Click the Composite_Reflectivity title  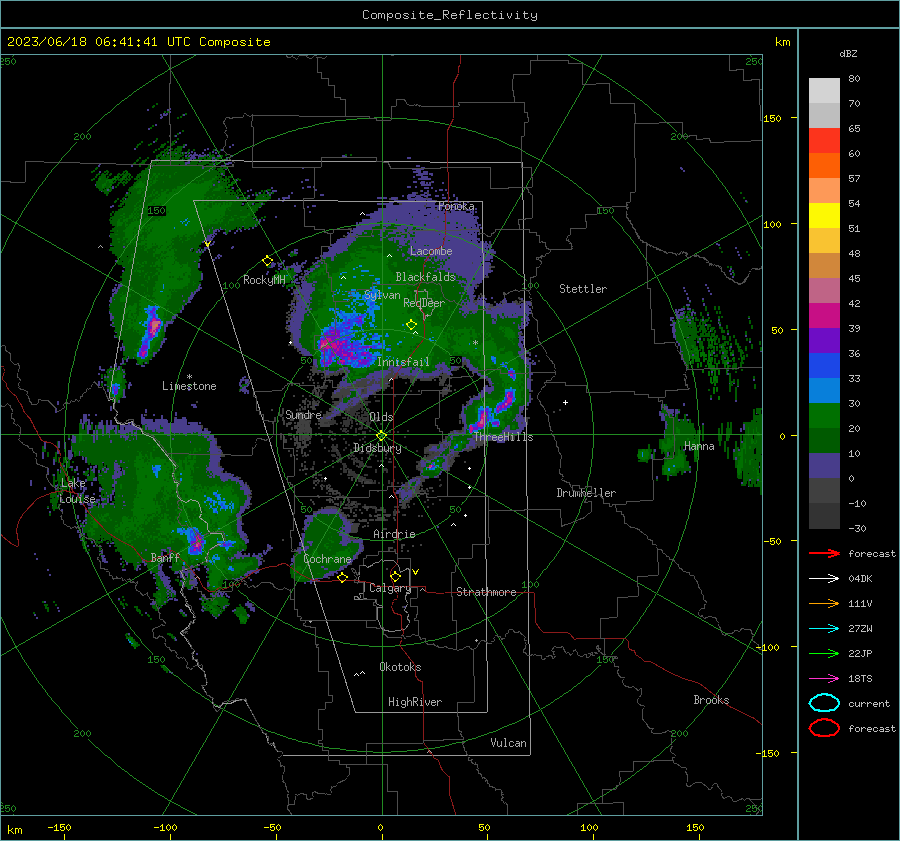(450, 15)
